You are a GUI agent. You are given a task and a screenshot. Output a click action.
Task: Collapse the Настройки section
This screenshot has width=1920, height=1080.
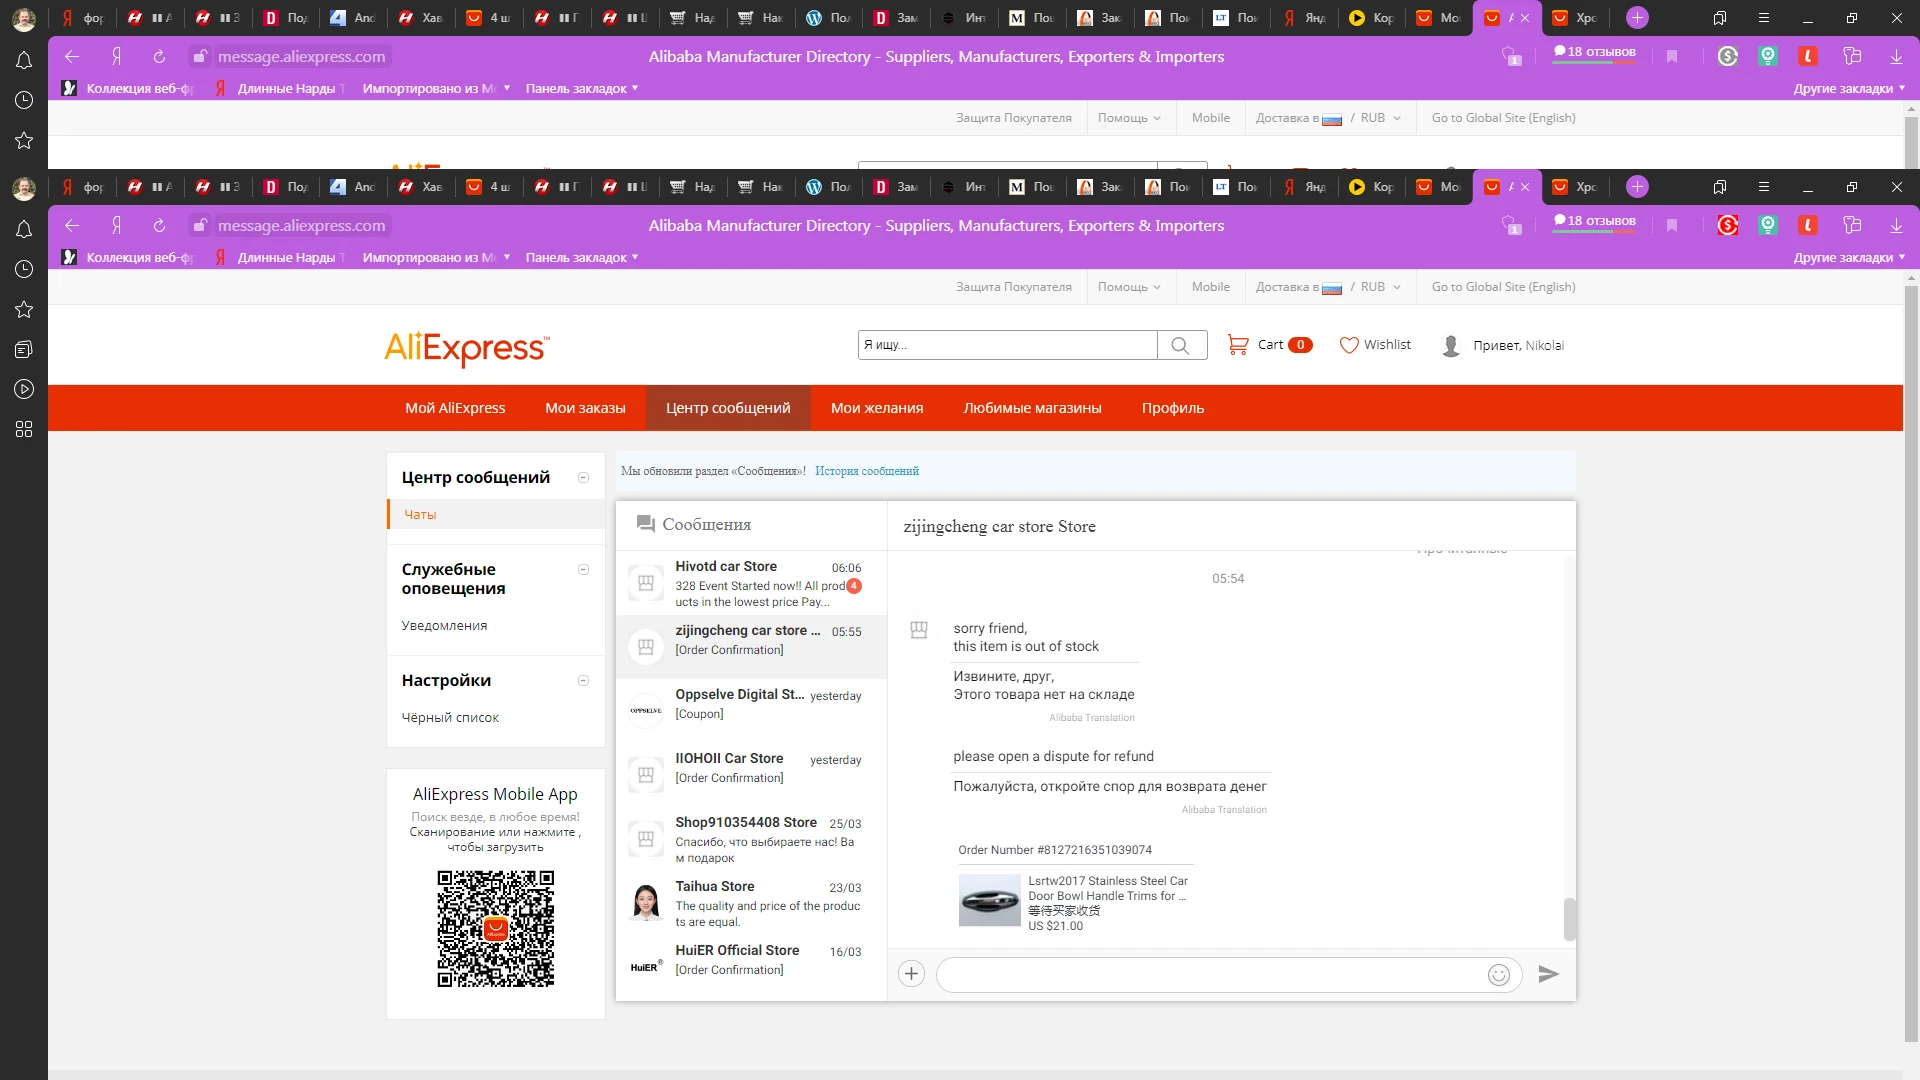click(584, 681)
